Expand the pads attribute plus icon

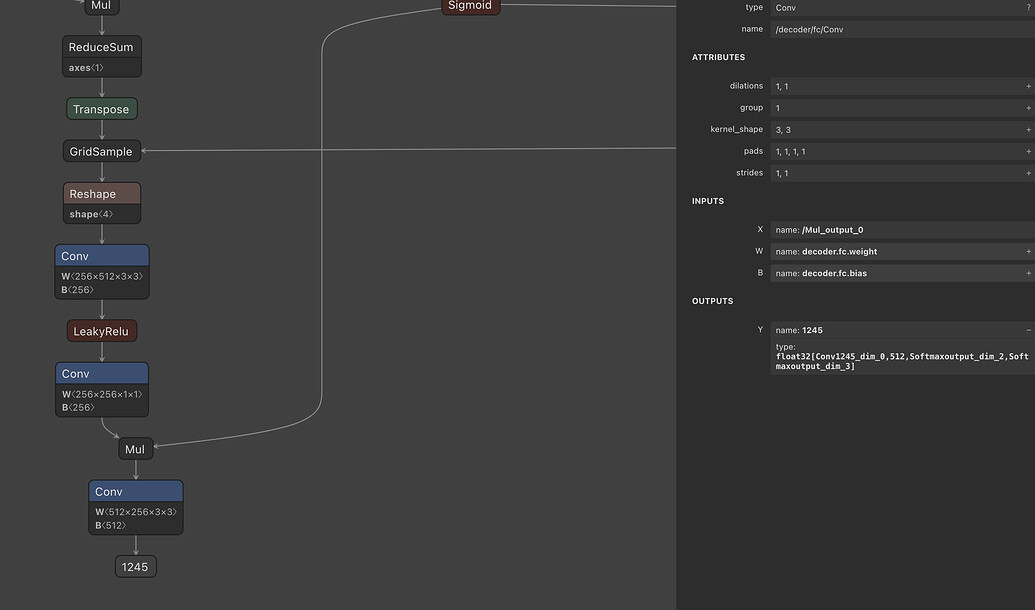tap(1028, 152)
